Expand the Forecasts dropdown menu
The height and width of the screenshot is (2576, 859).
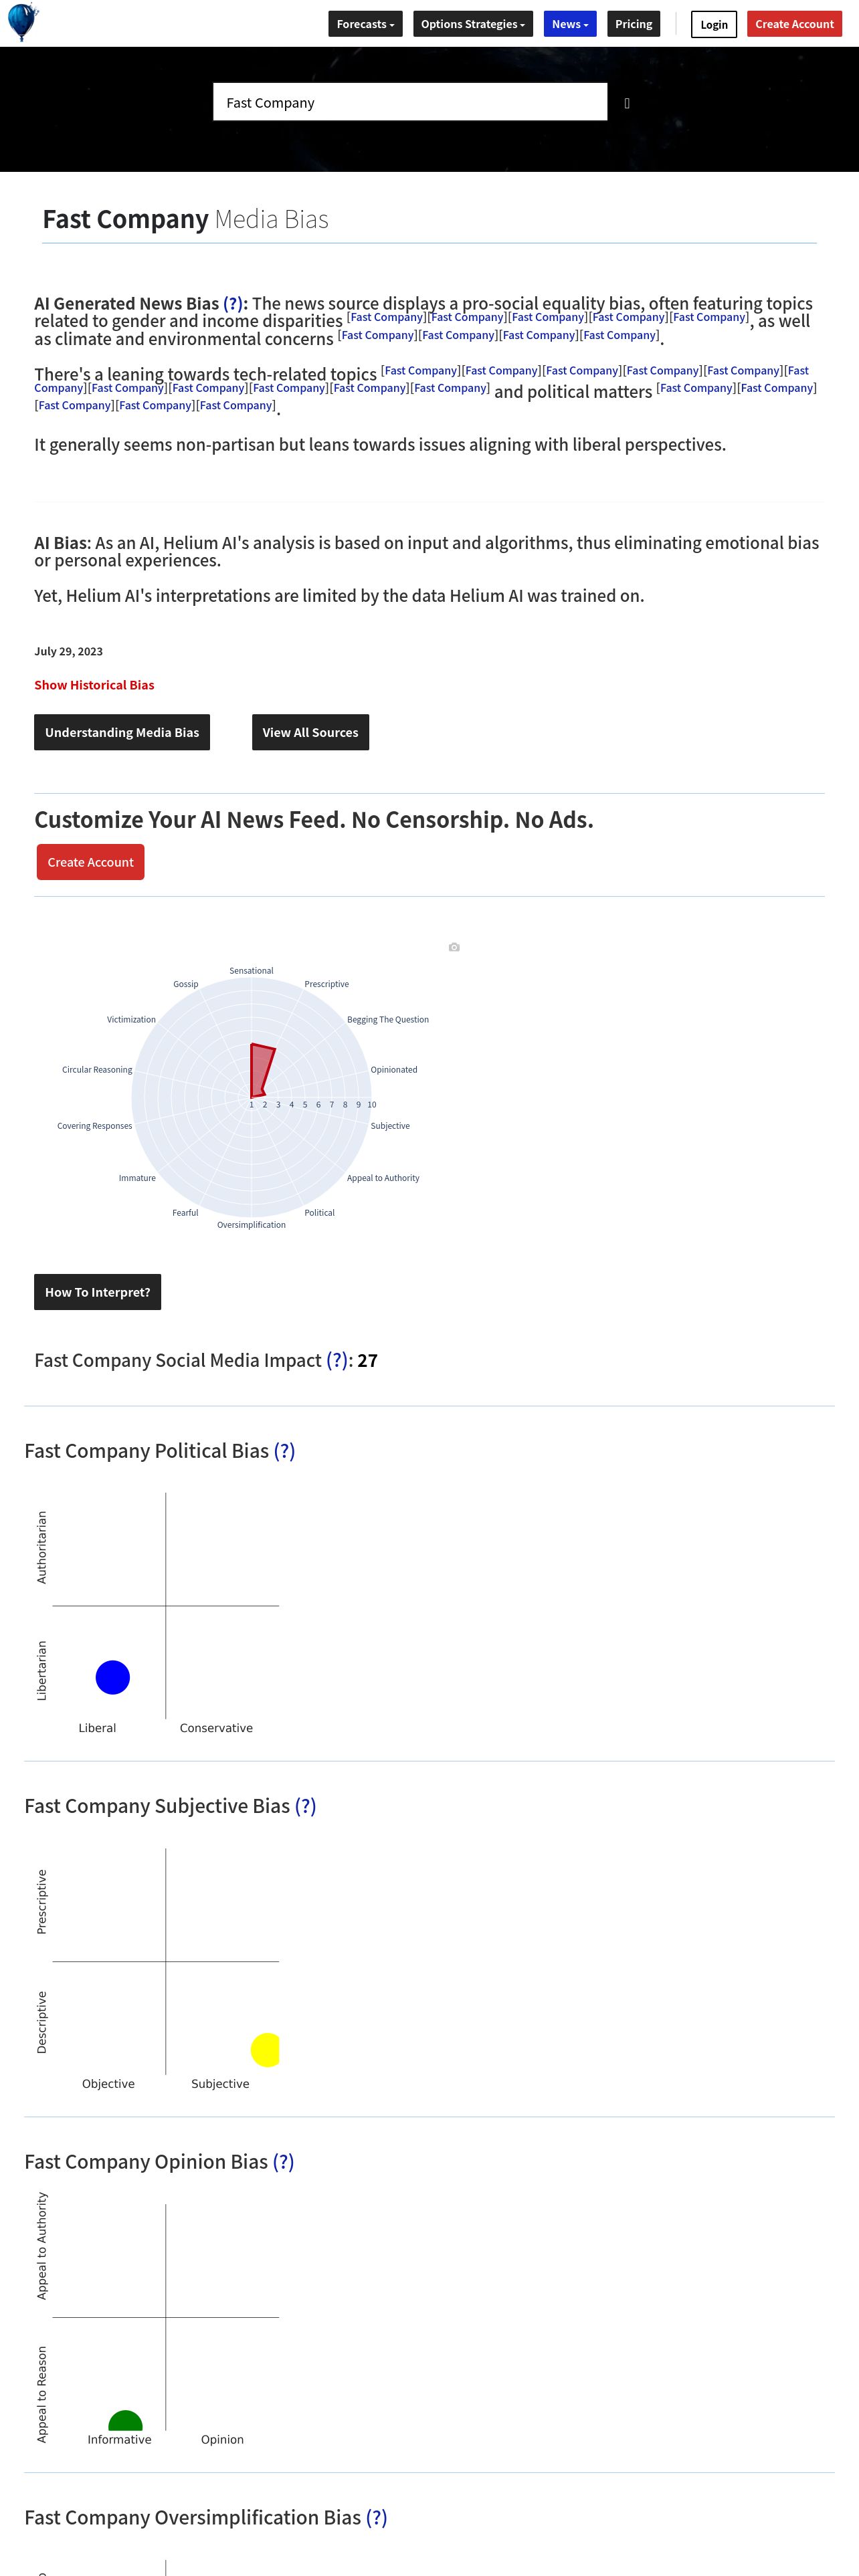[365, 24]
